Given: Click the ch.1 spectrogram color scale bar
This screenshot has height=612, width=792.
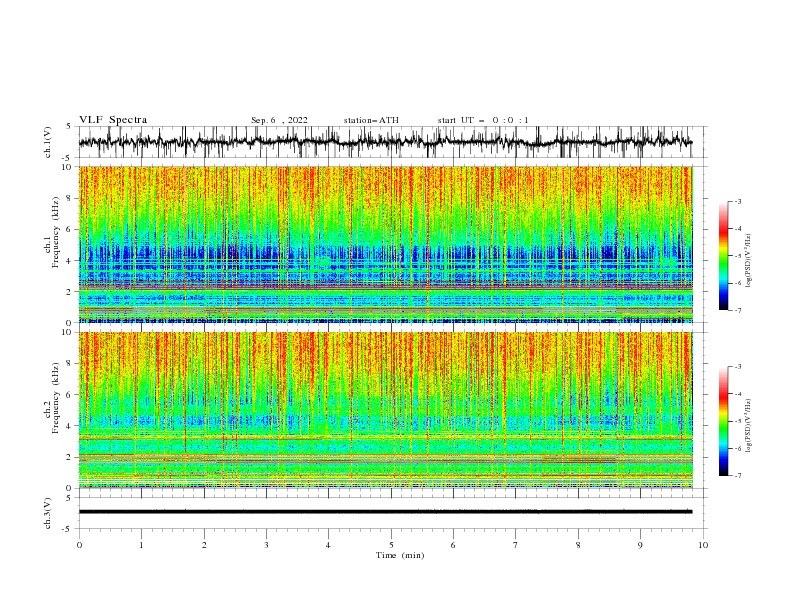Looking at the screenshot, I should click(723, 256).
